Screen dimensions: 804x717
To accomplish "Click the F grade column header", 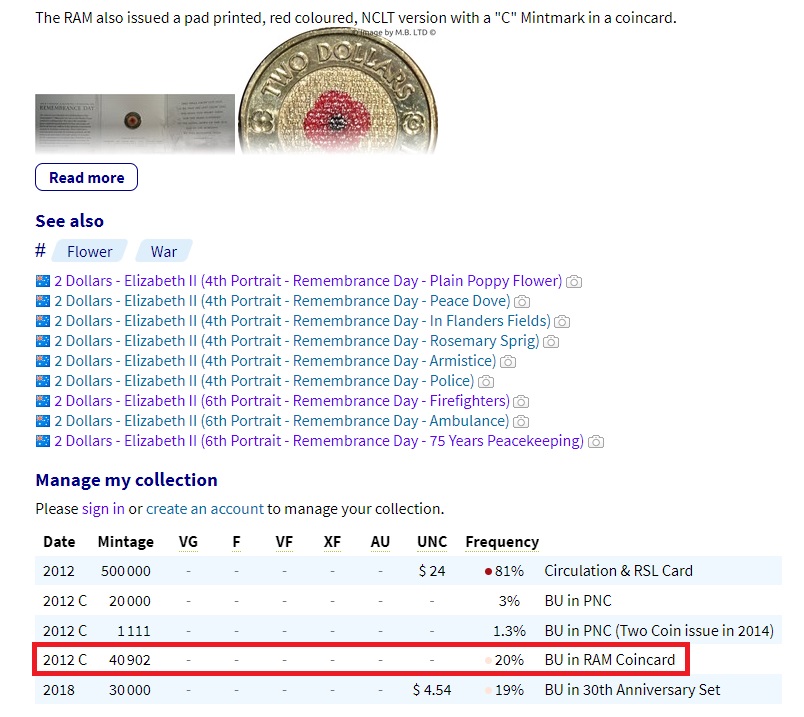I will coord(236,542).
